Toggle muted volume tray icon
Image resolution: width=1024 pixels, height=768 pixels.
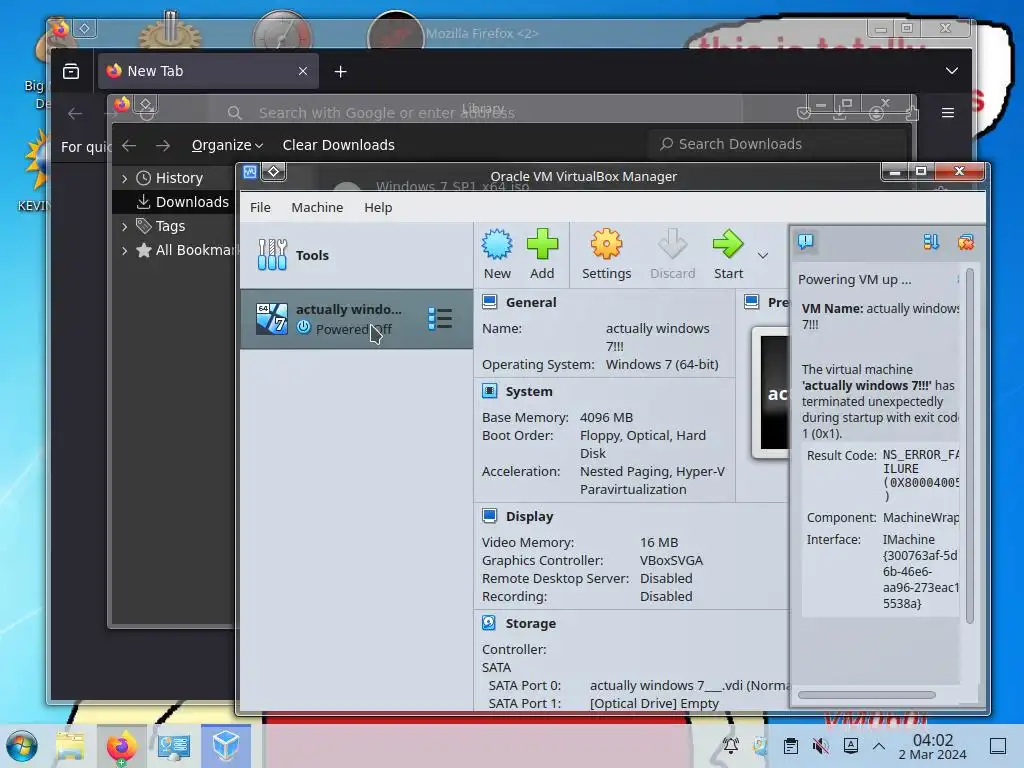click(820, 746)
